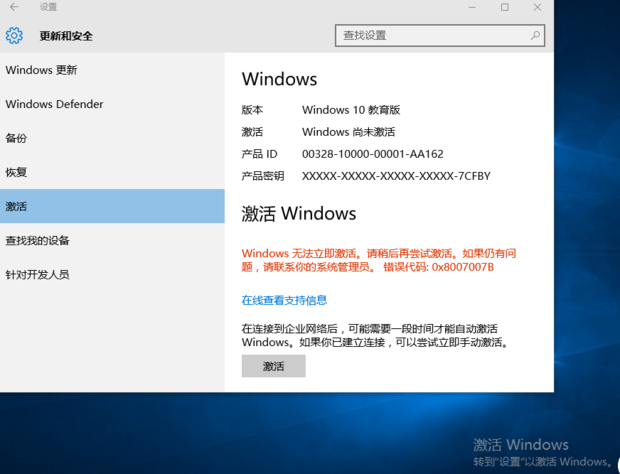Open Windows 更新 section
Screen dimensions: 620x474
[112, 70]
